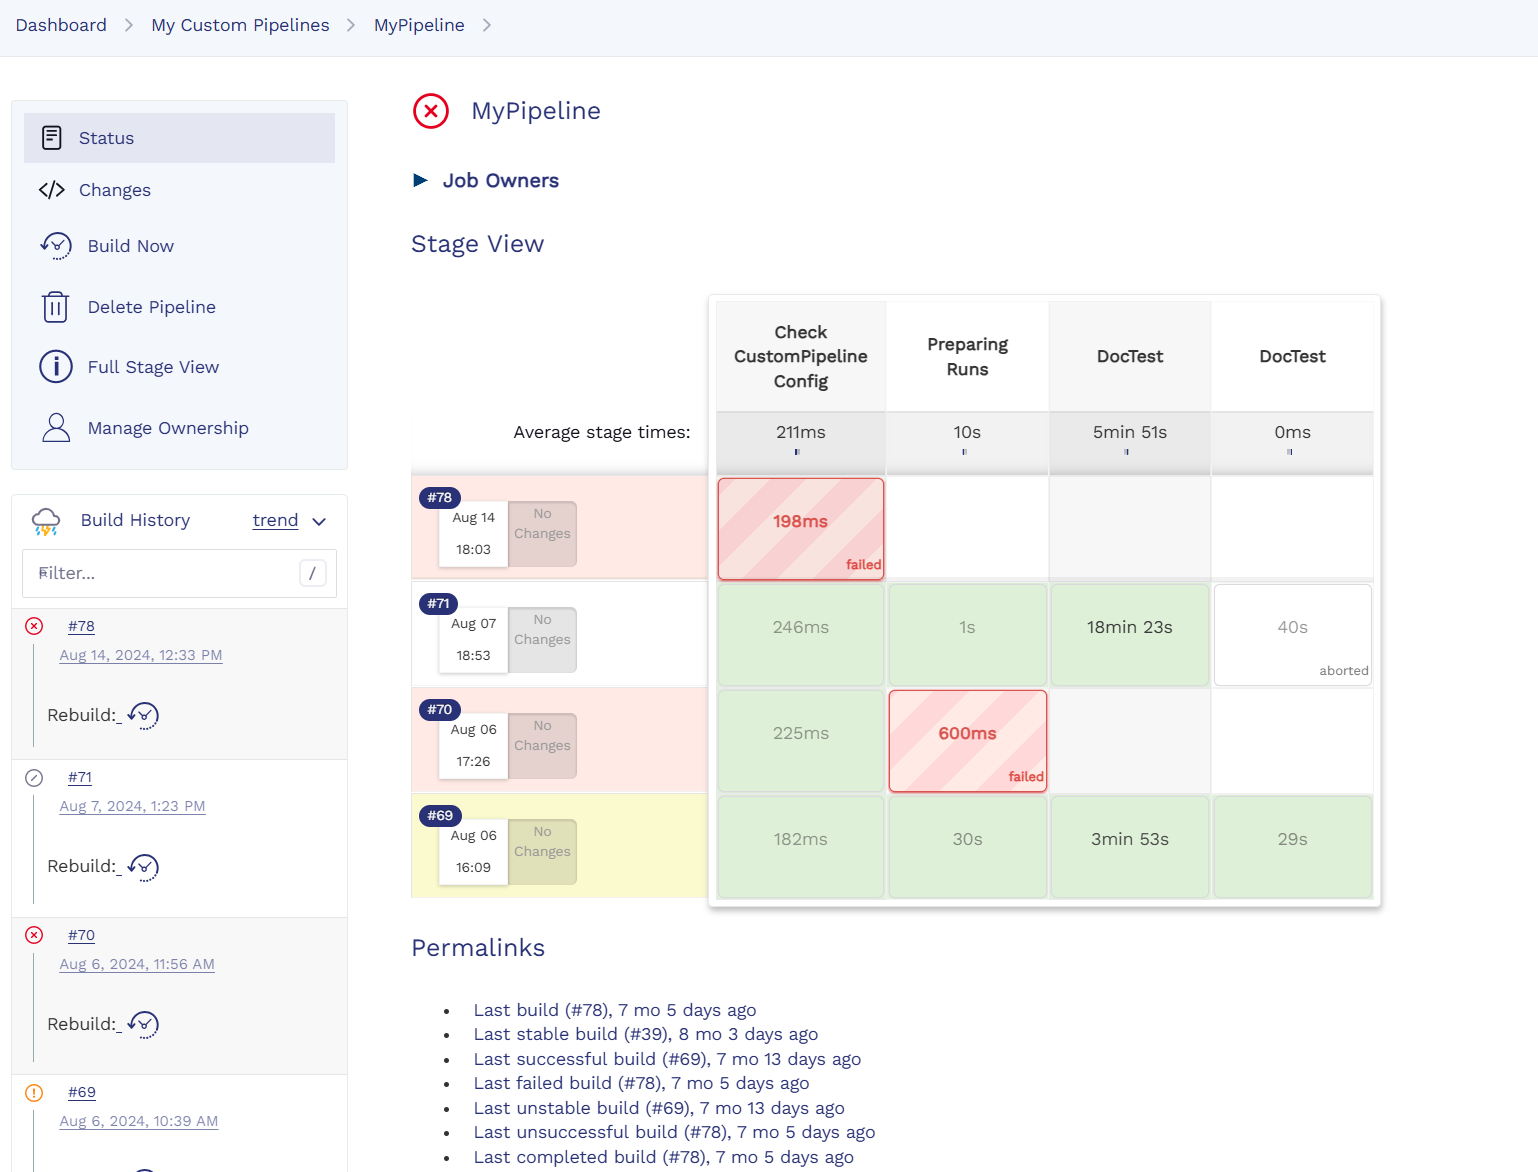
Task: Open My Custom Pipelines breadcrumb
Action: pos(240,25)
